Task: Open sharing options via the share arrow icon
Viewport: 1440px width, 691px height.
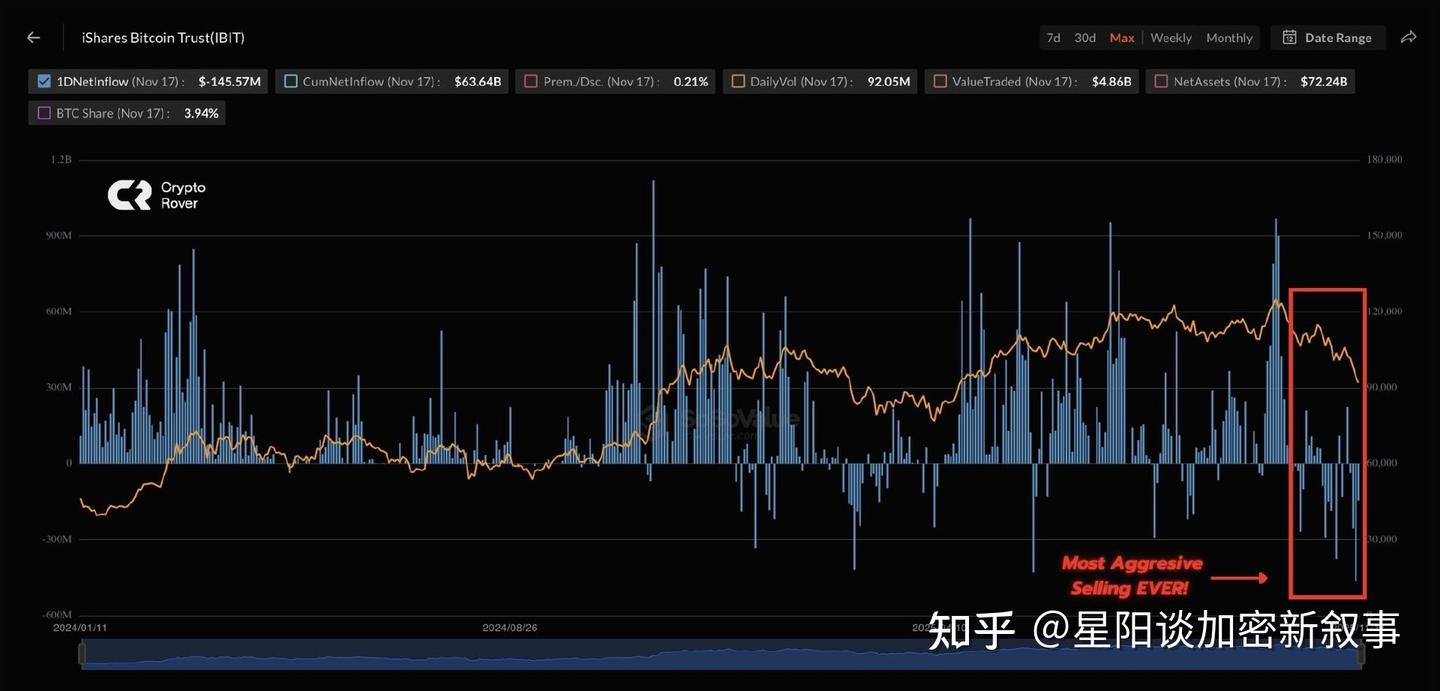Action: (1408, 36)
